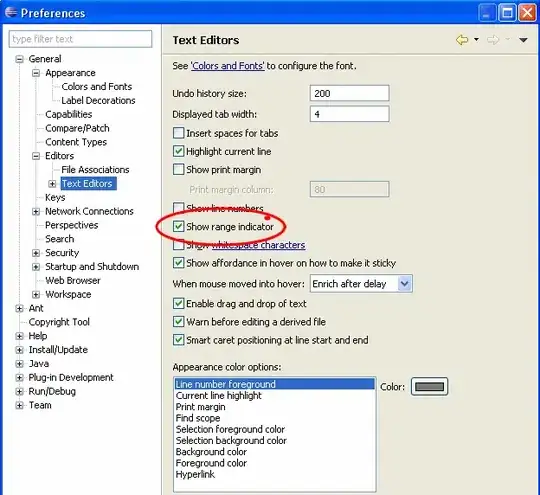Open the Search preference page
This screenshot has width=540, height=495.
[60, 239]
